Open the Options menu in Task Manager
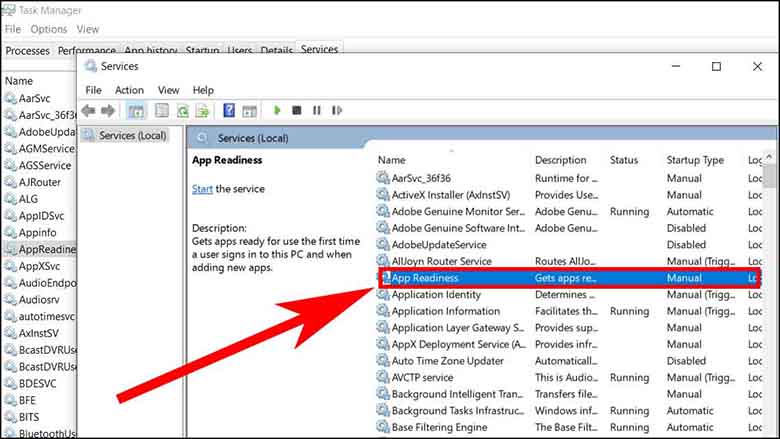Image resolution: width=780 pixels, height=439 pixels. (x=48, y=29)
